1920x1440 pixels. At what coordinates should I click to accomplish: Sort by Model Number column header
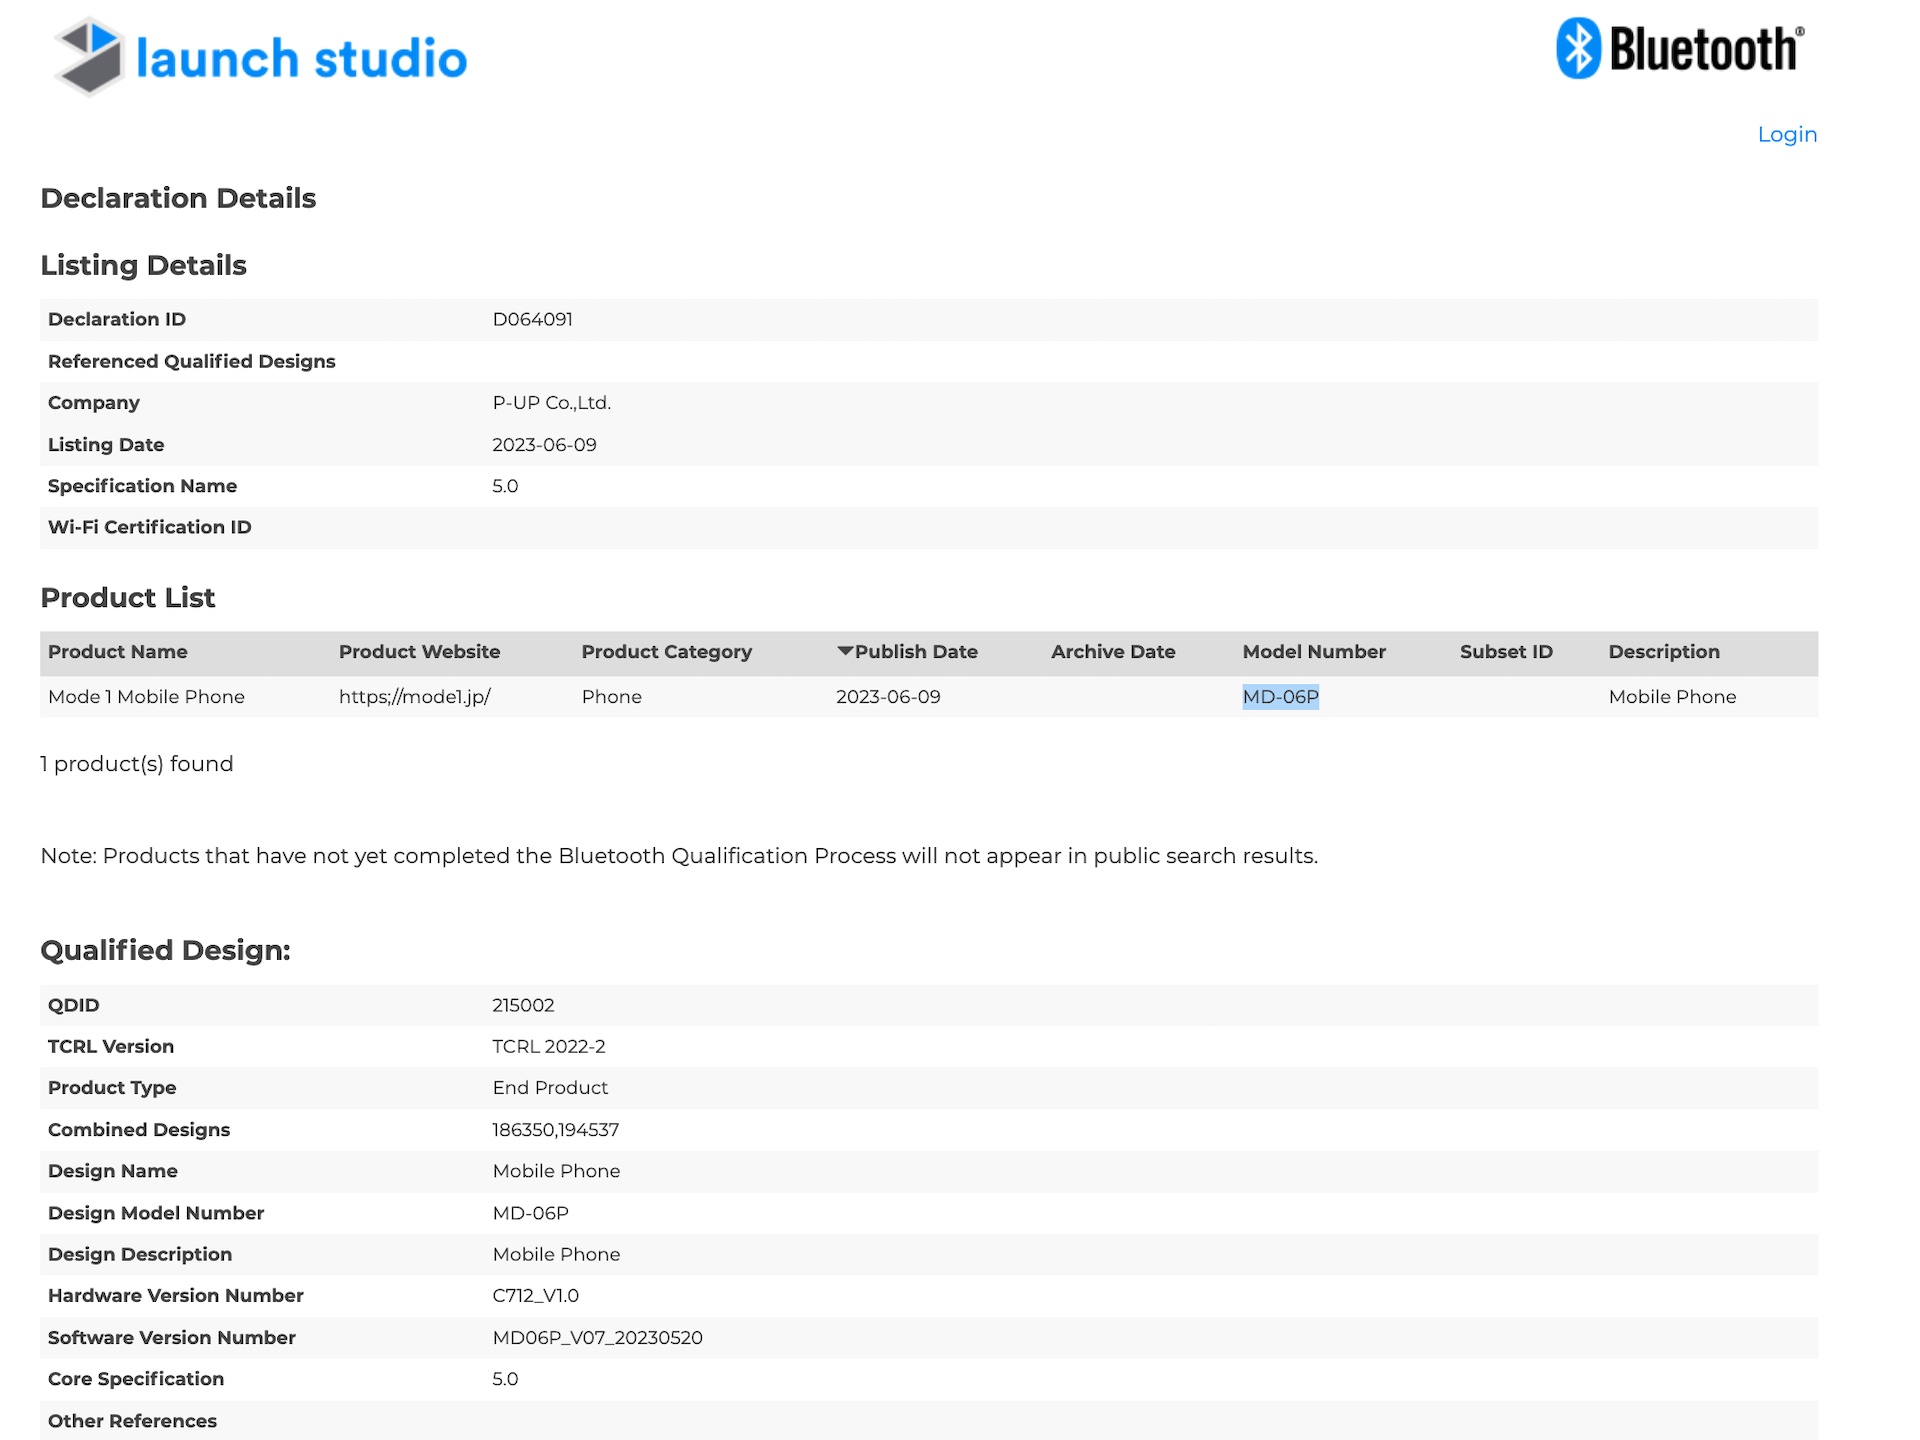click(1314, 652)
